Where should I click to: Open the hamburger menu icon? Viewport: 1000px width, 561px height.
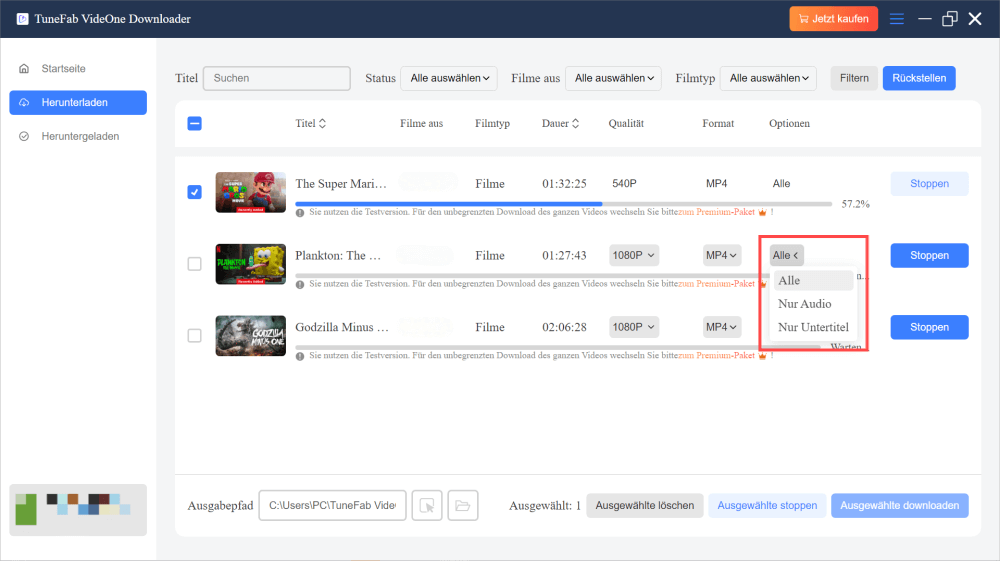click(x=897, y=18)
